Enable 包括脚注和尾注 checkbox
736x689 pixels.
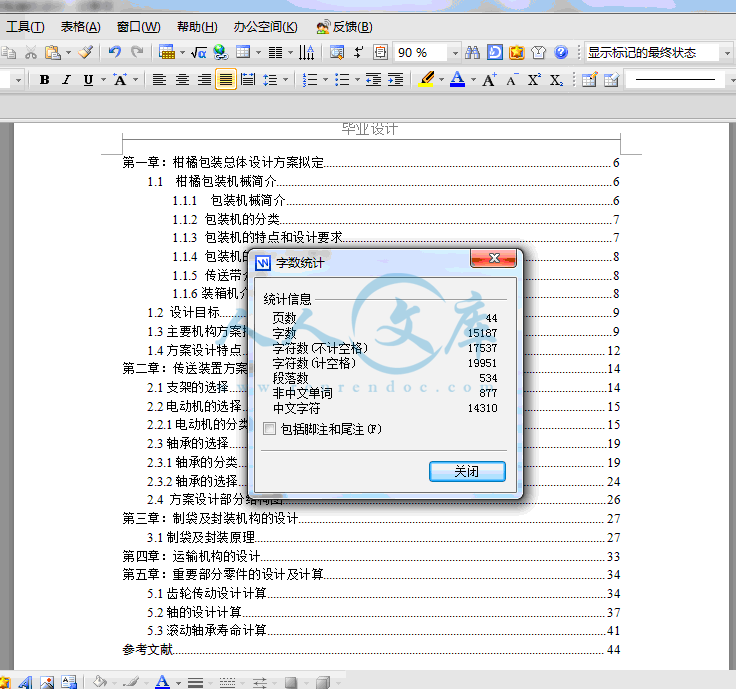coord(269,429)
